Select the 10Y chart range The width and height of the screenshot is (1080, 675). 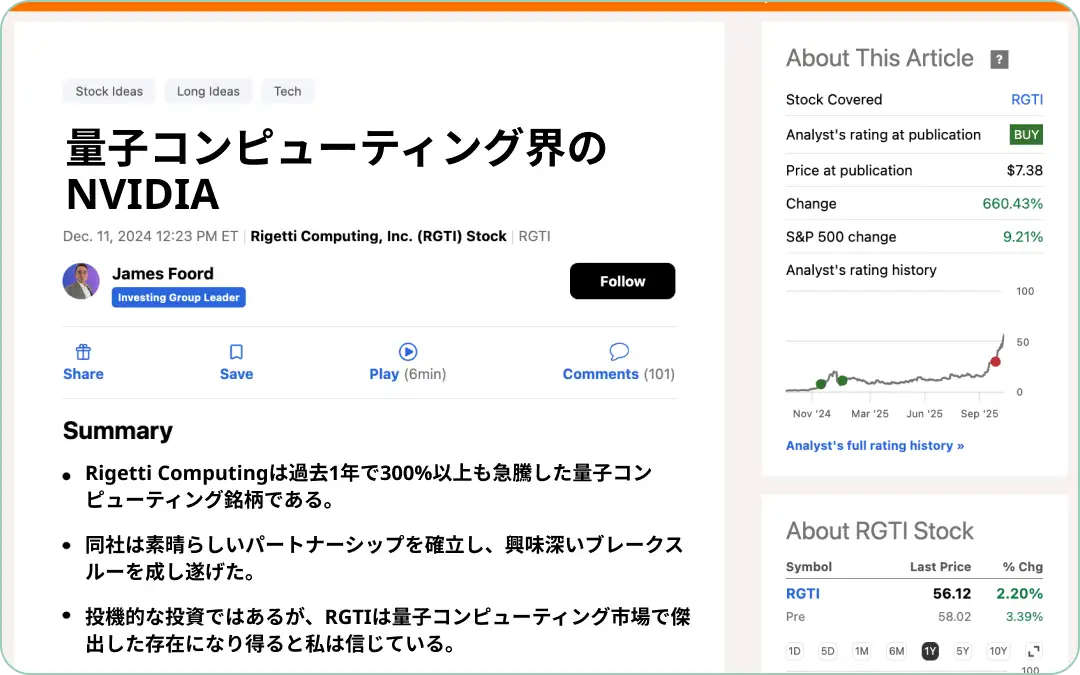[998, 651]
